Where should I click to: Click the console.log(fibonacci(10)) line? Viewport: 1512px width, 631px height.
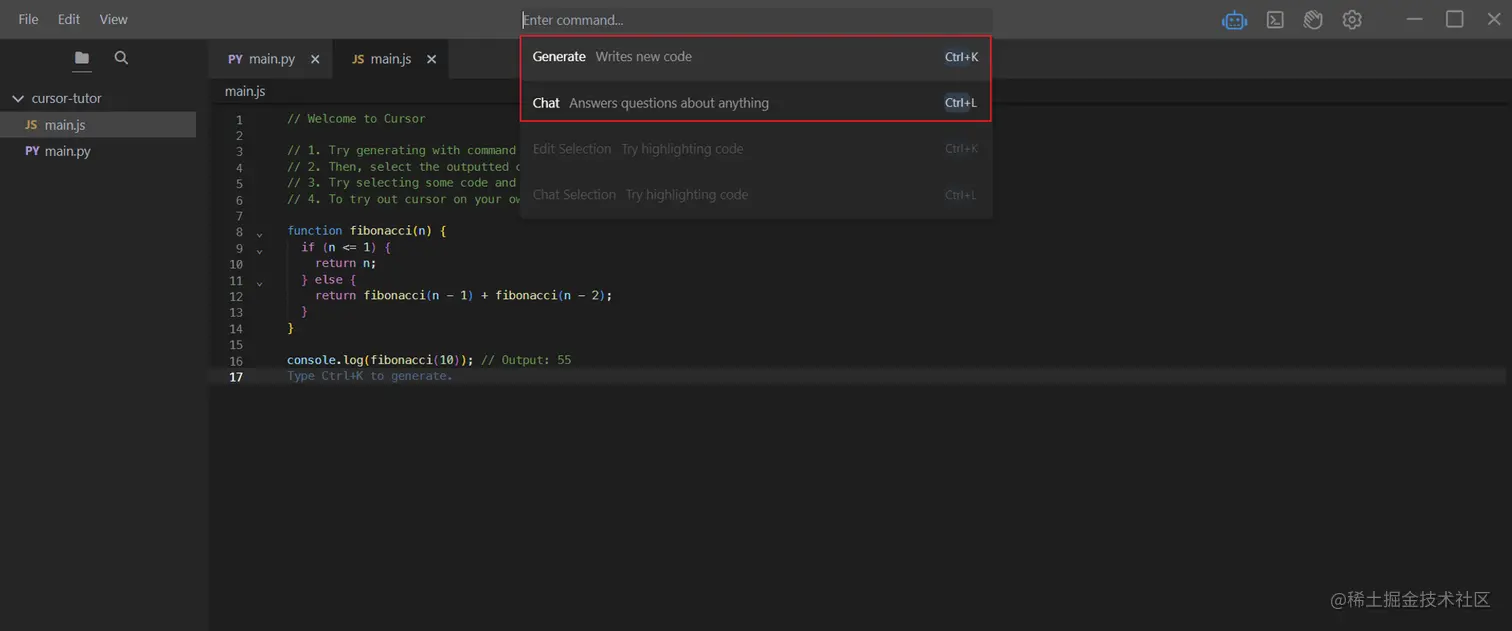click(429, 360)
